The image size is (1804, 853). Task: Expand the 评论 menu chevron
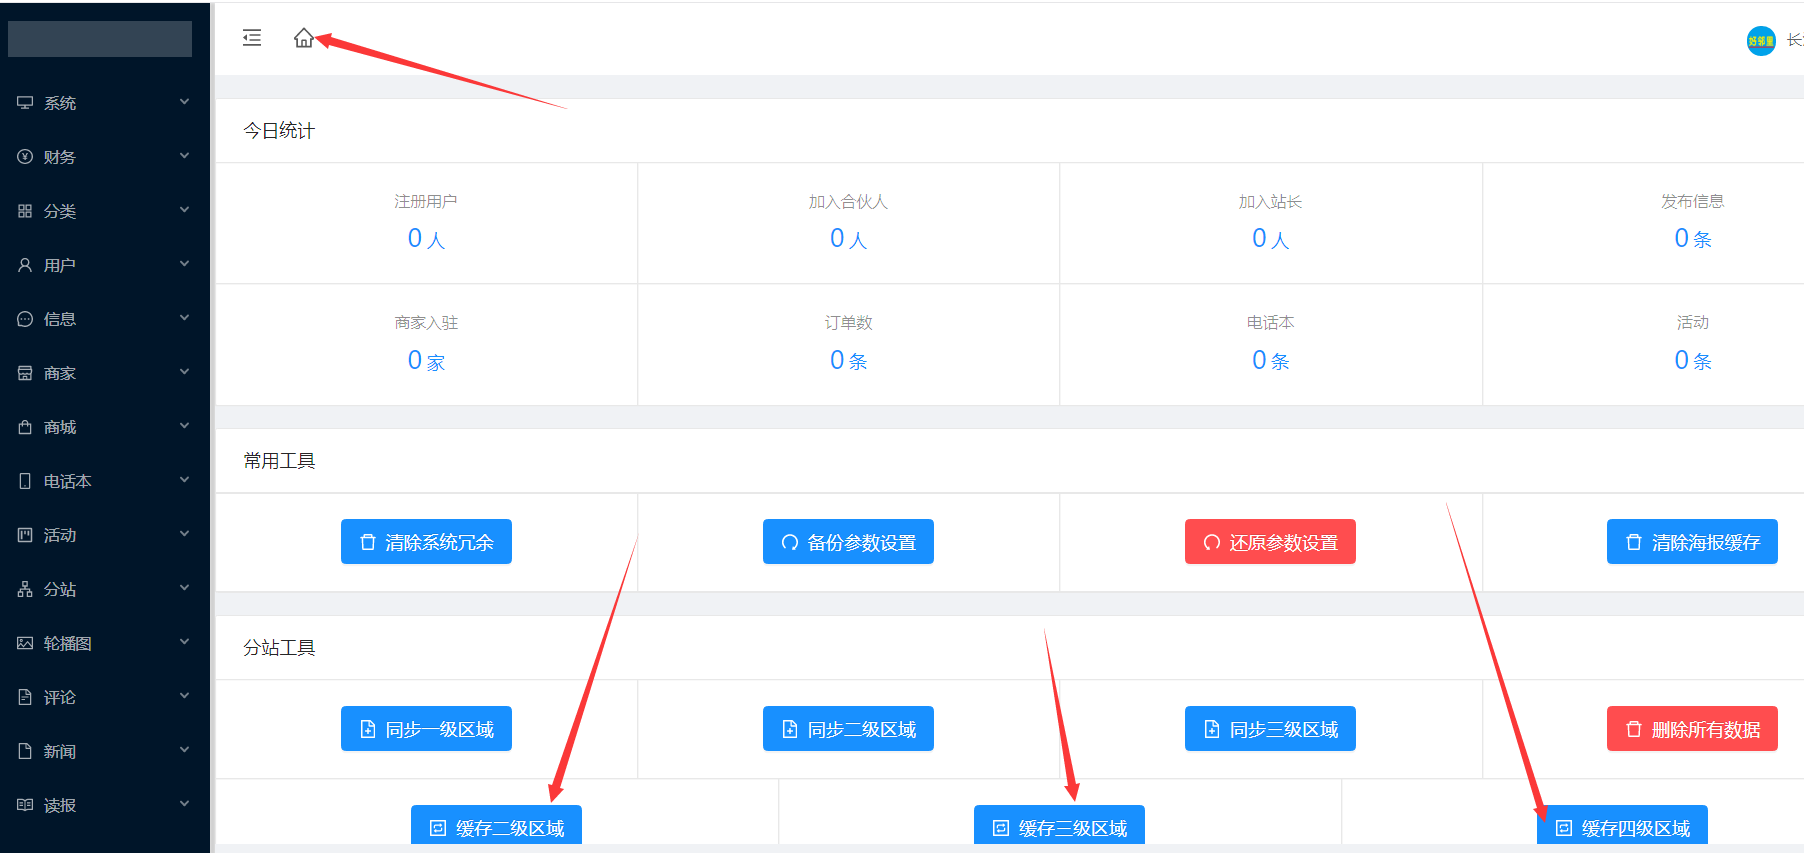click(x=184, y=696)
